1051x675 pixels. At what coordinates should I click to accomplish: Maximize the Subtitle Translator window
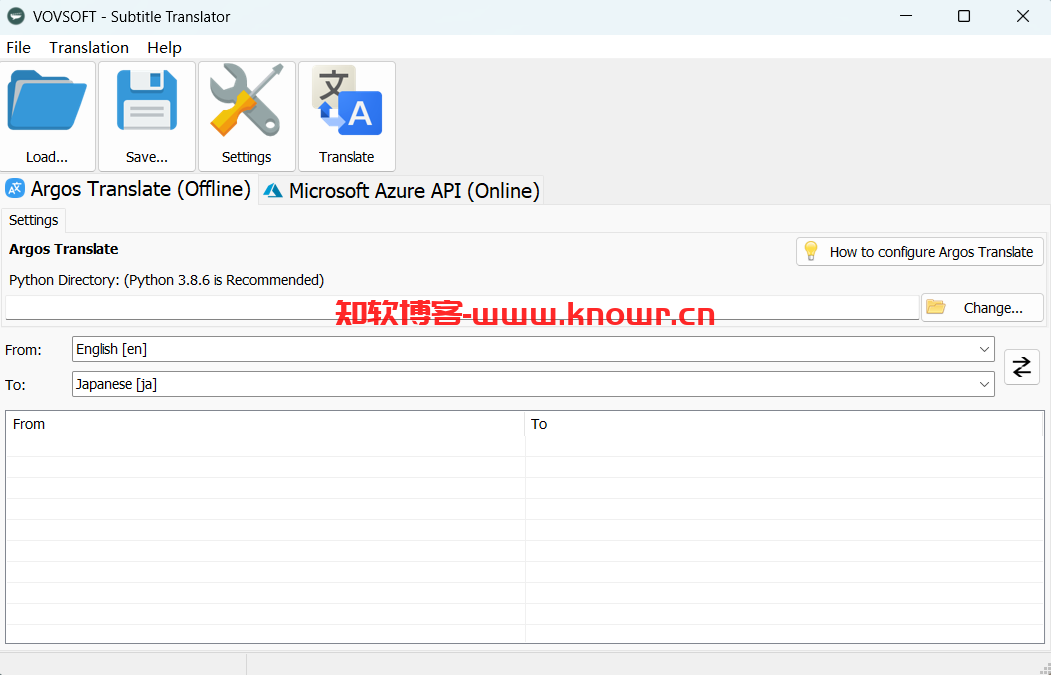point(964,16)
